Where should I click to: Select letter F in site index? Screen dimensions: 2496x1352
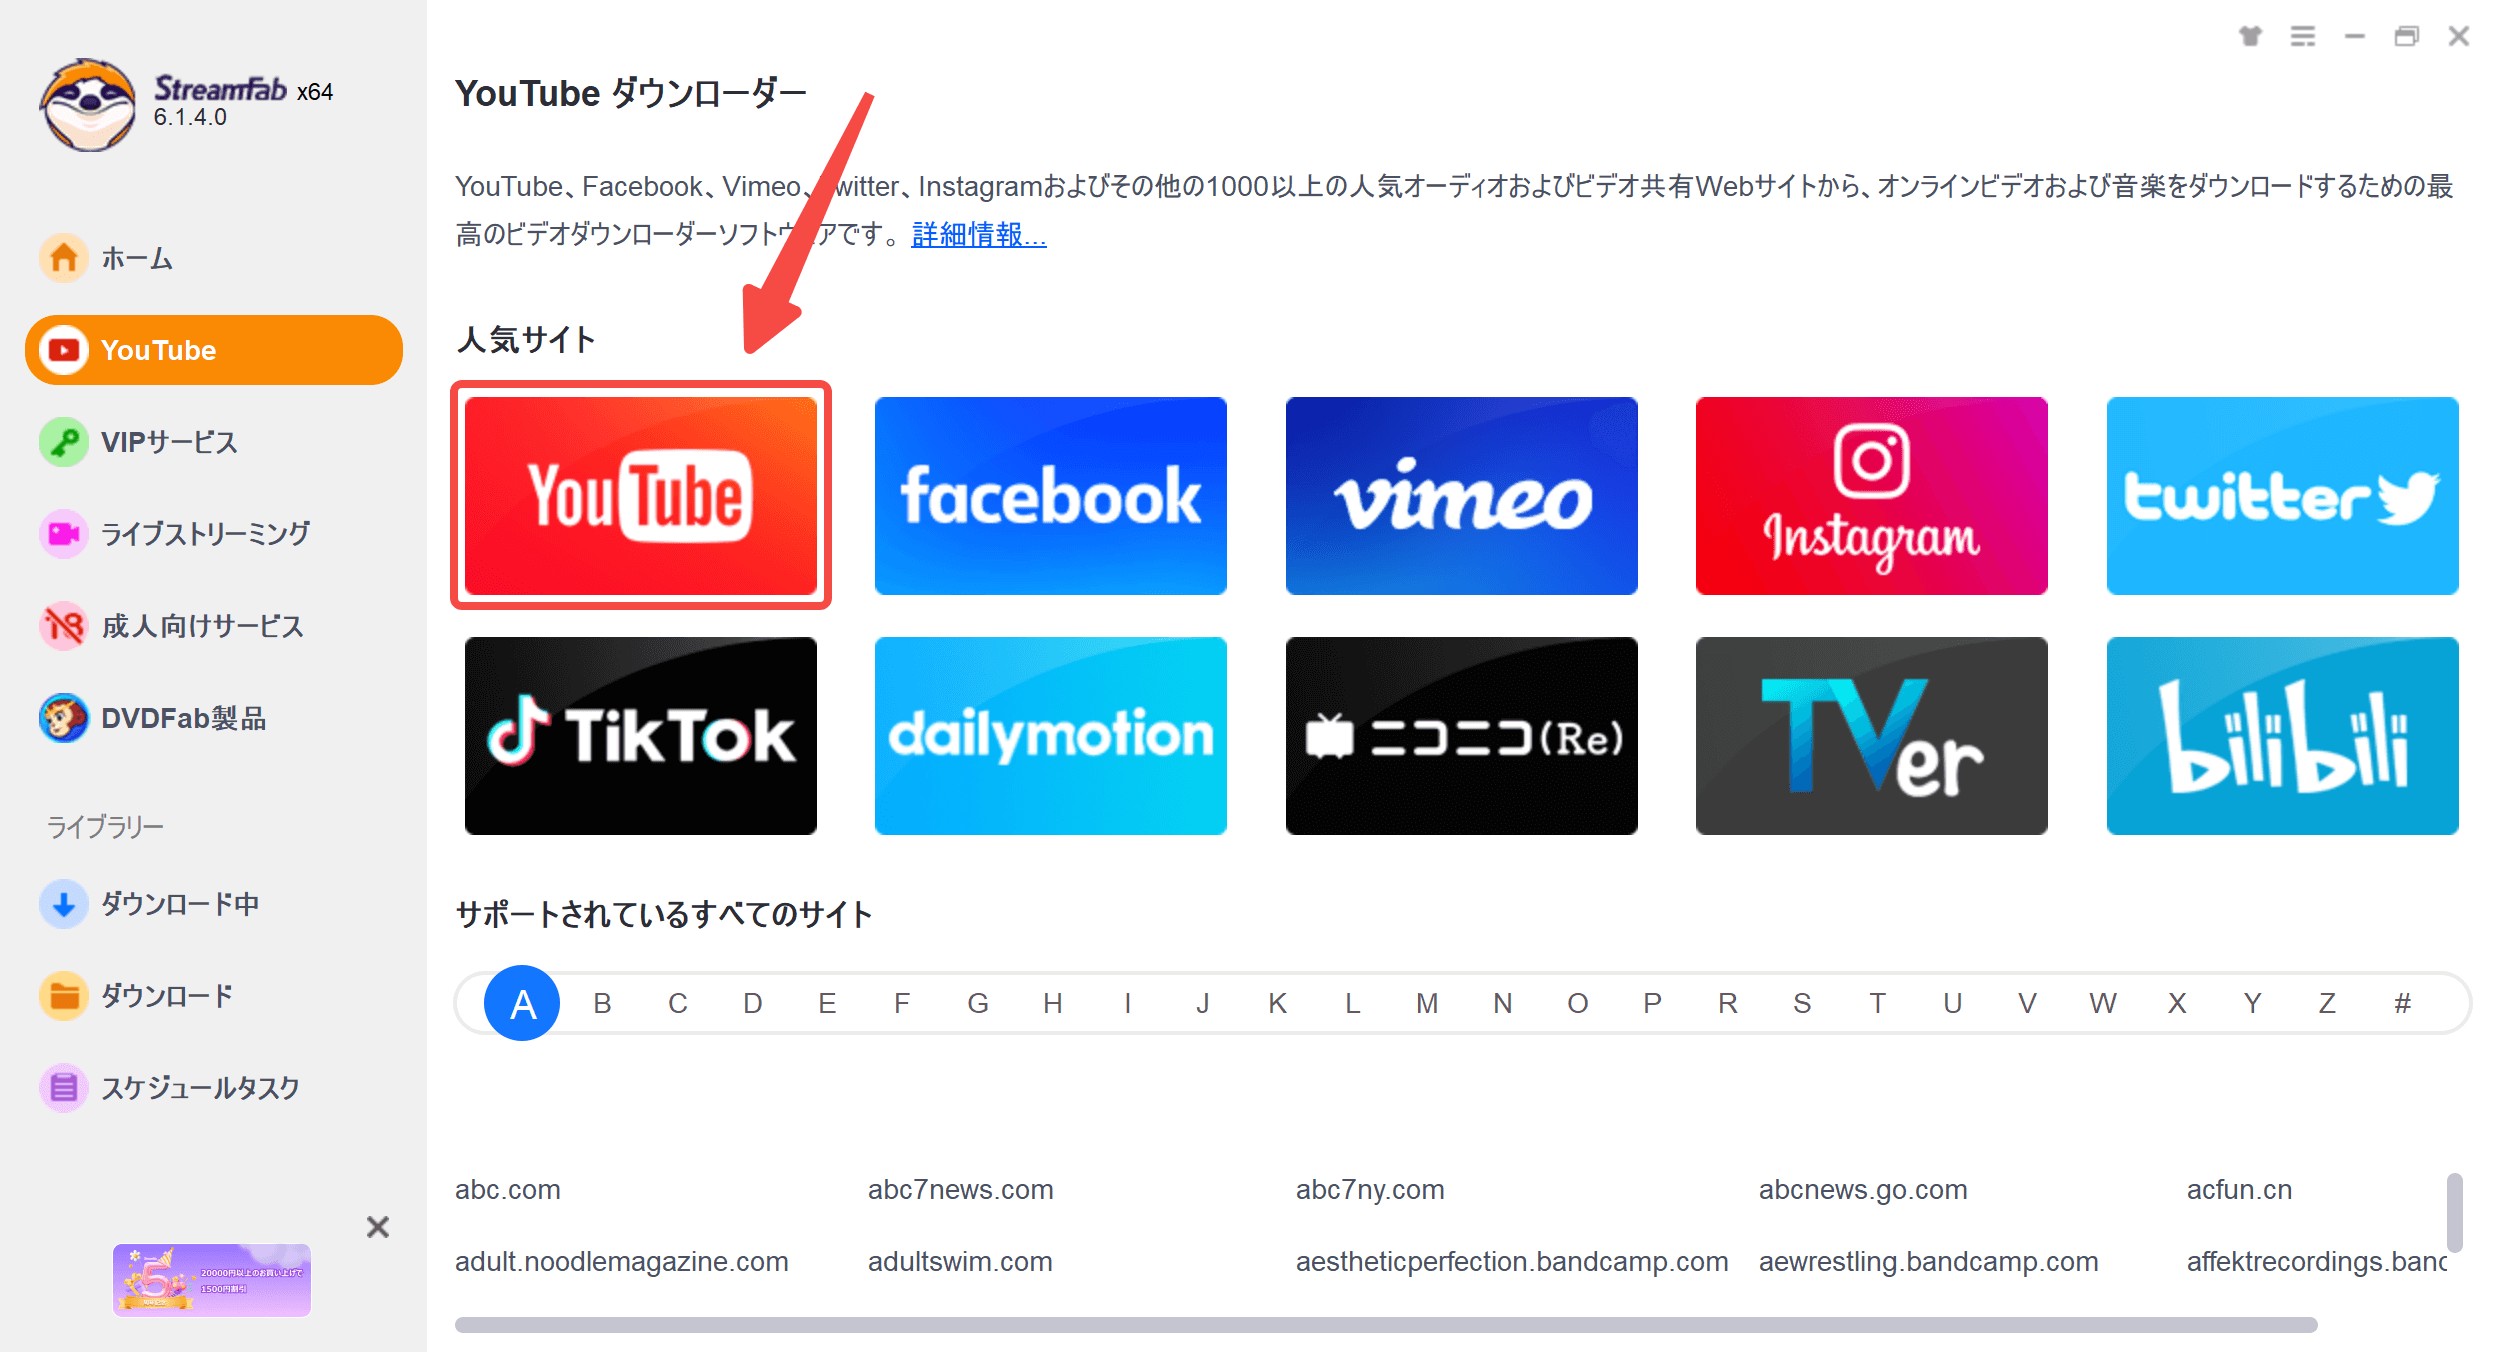coord(902,1003)
